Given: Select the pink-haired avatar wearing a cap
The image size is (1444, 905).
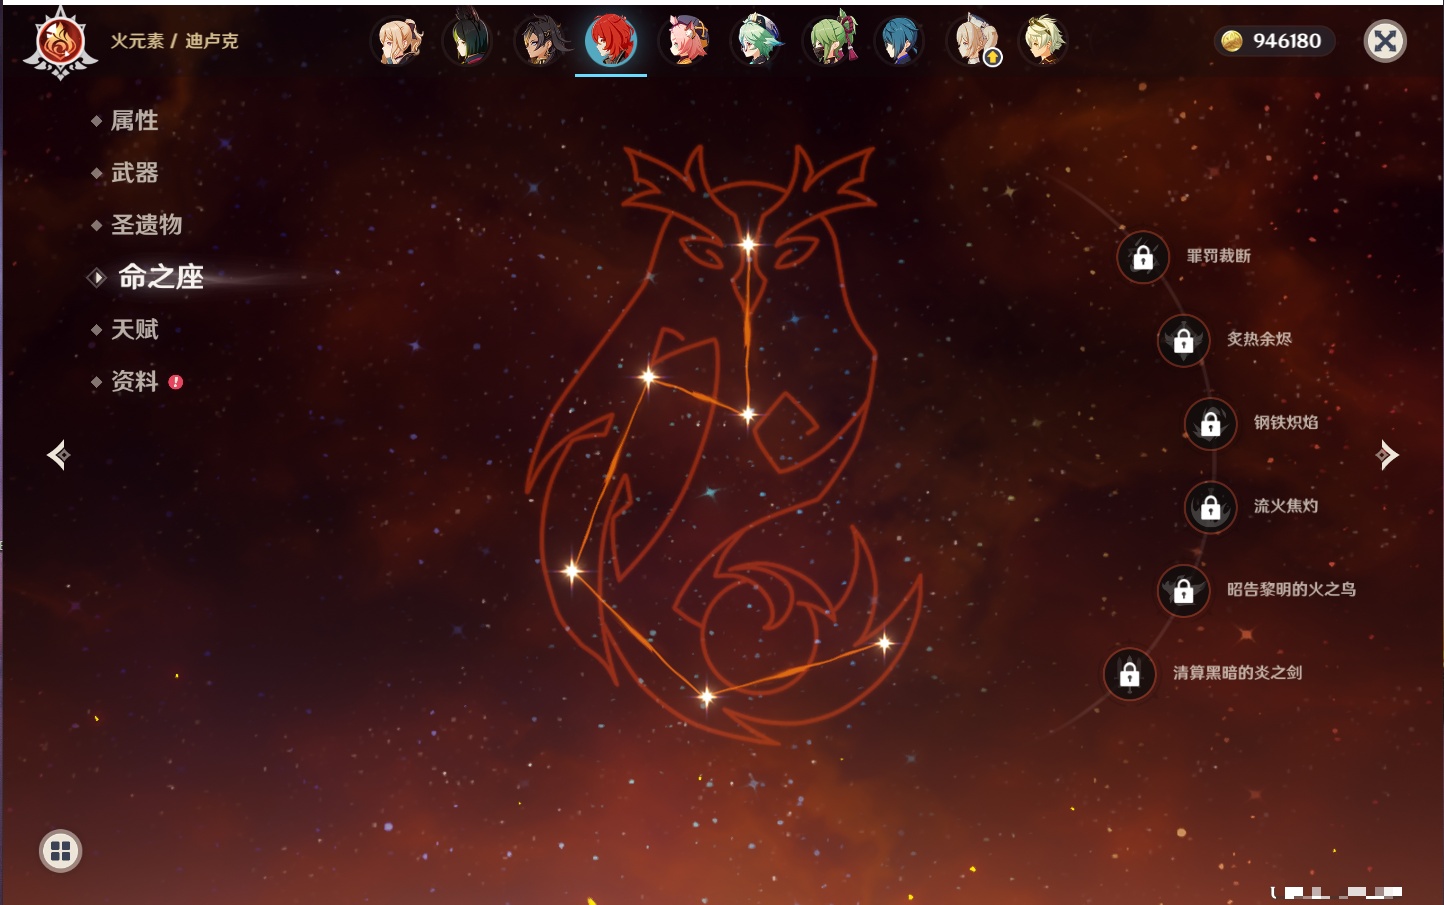Looking at the screenshot, I should 684,41.
